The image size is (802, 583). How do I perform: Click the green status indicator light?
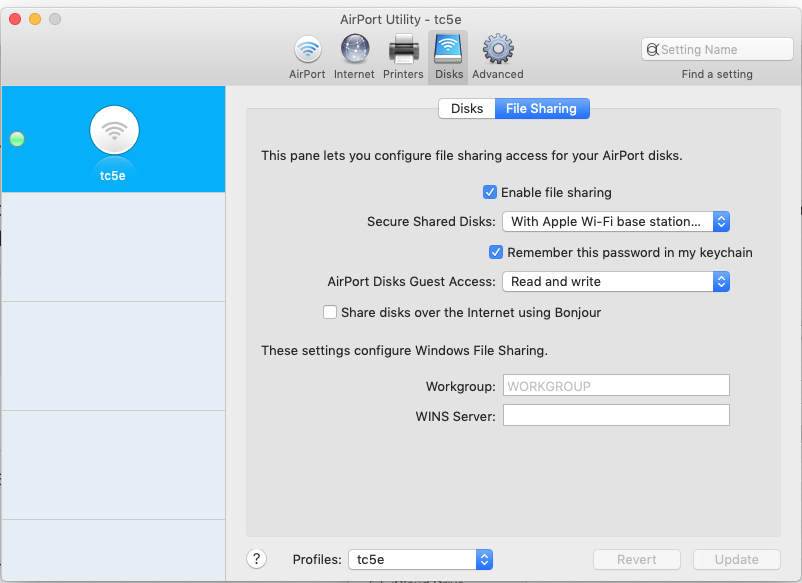coord(17,139)
